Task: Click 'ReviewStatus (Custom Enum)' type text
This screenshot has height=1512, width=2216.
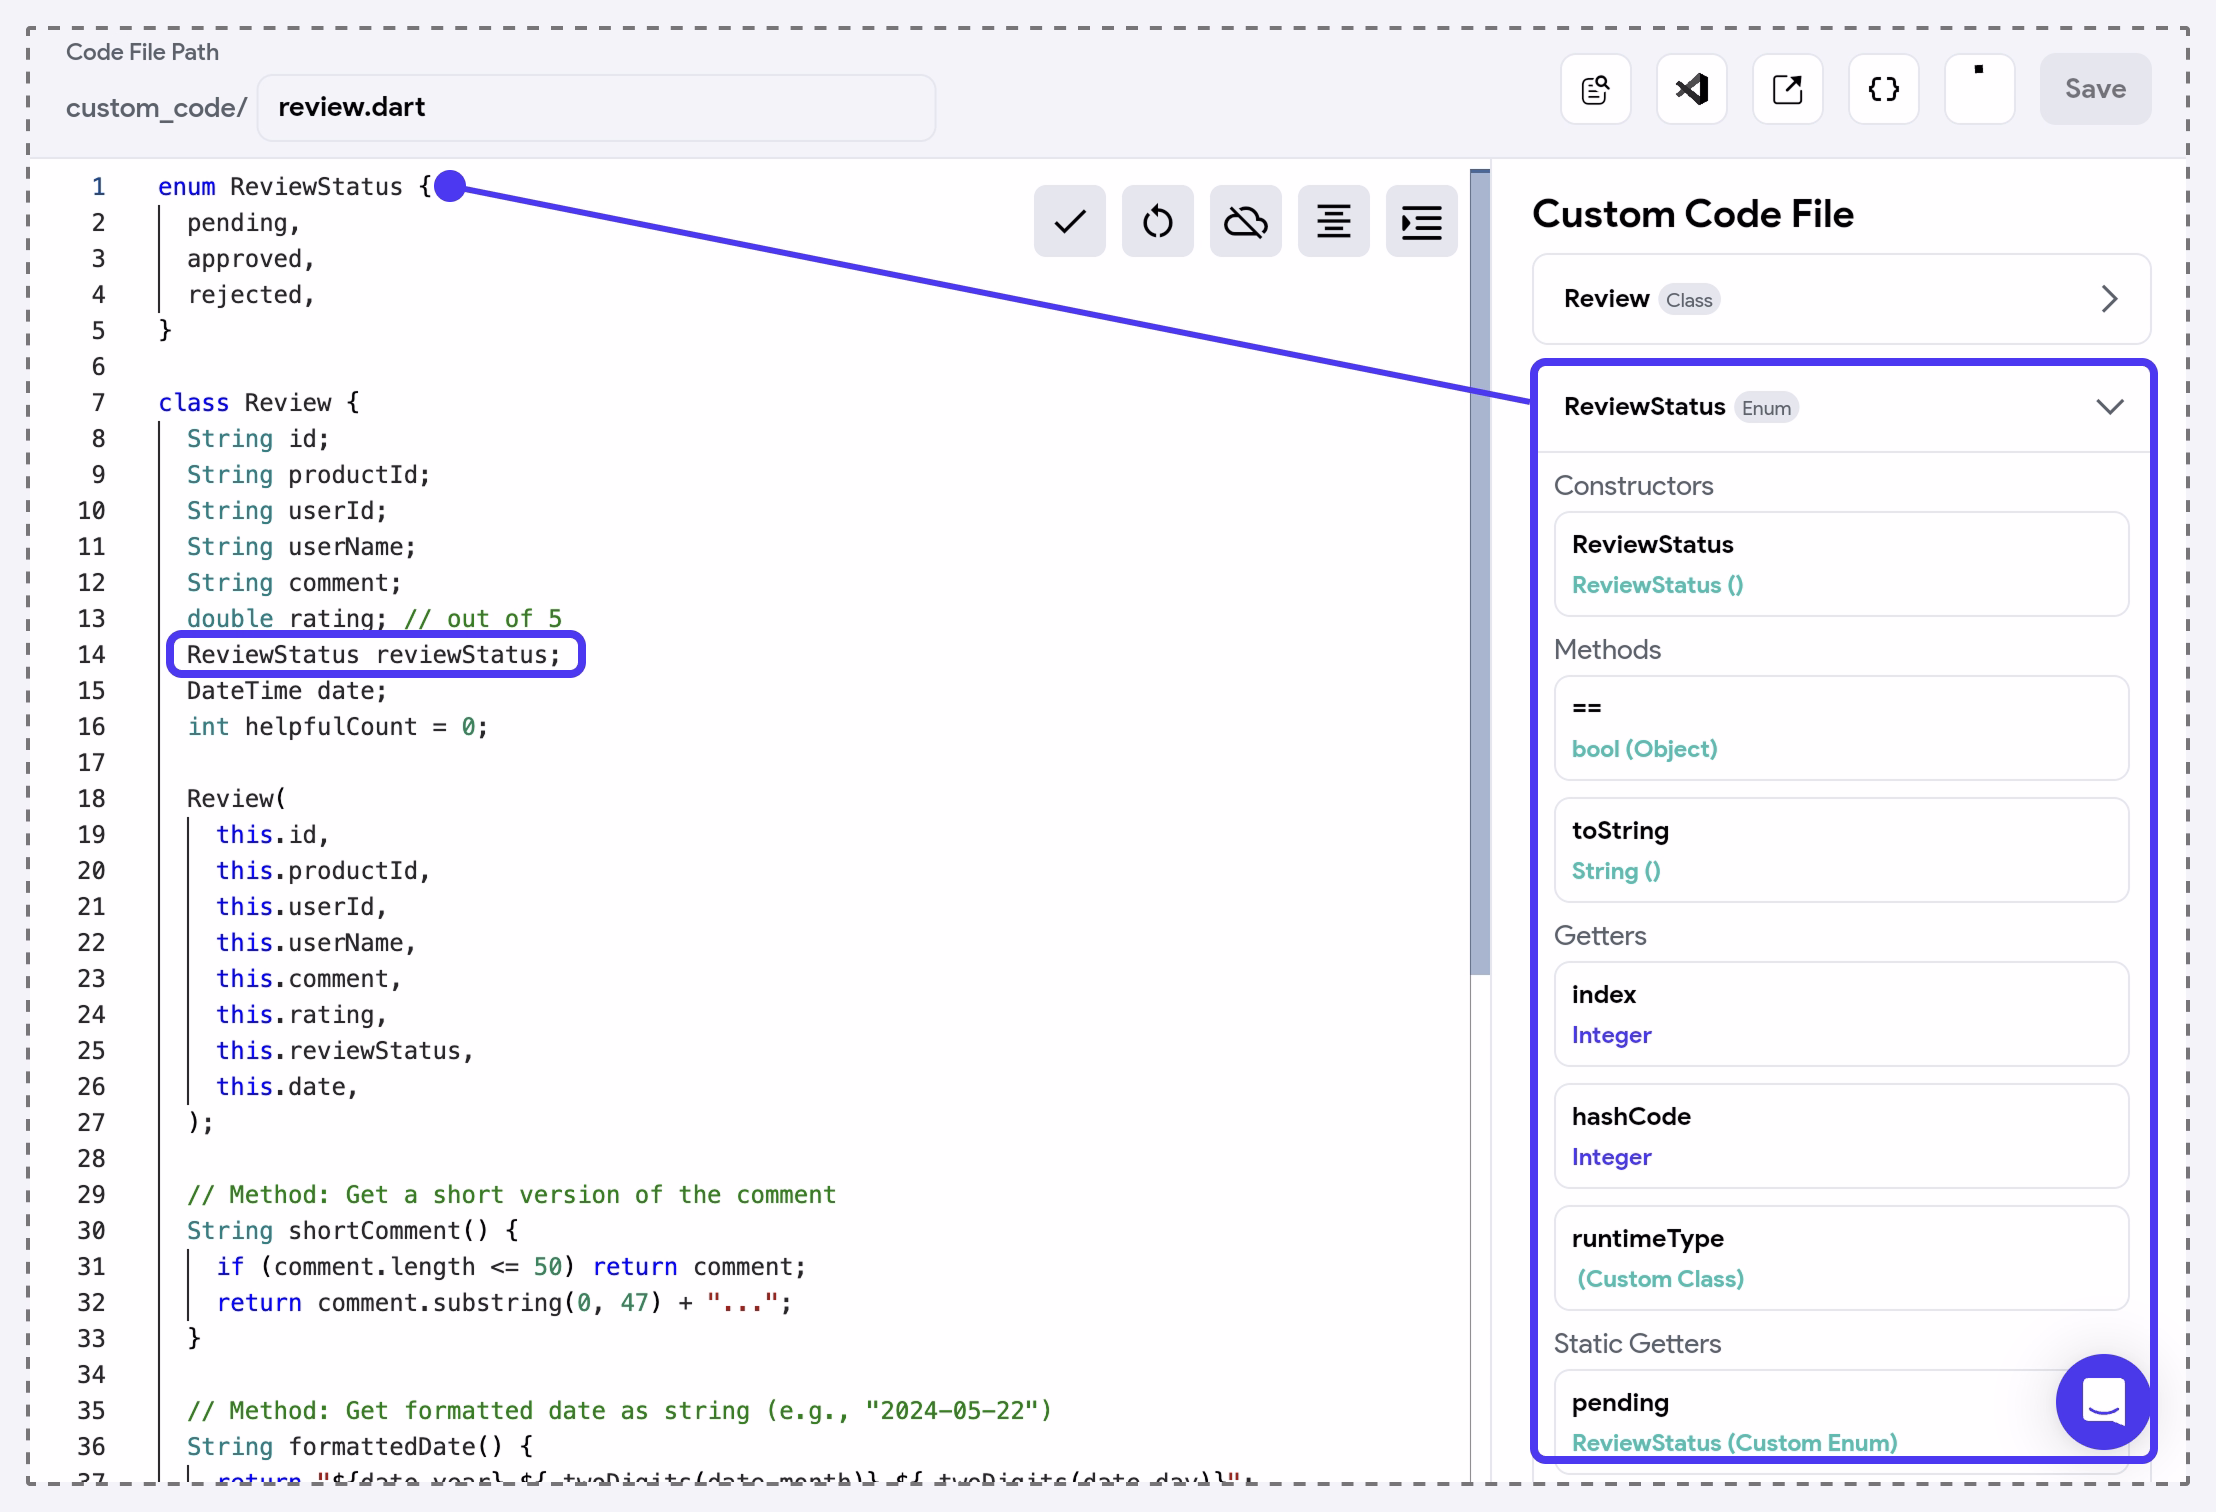Action: point(1735,1443)
